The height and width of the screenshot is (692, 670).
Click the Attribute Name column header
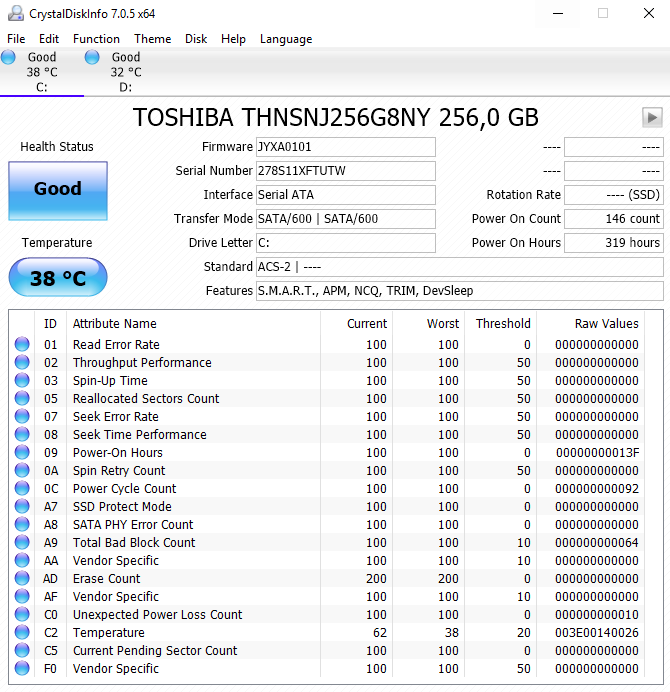(x=115, y=323)
